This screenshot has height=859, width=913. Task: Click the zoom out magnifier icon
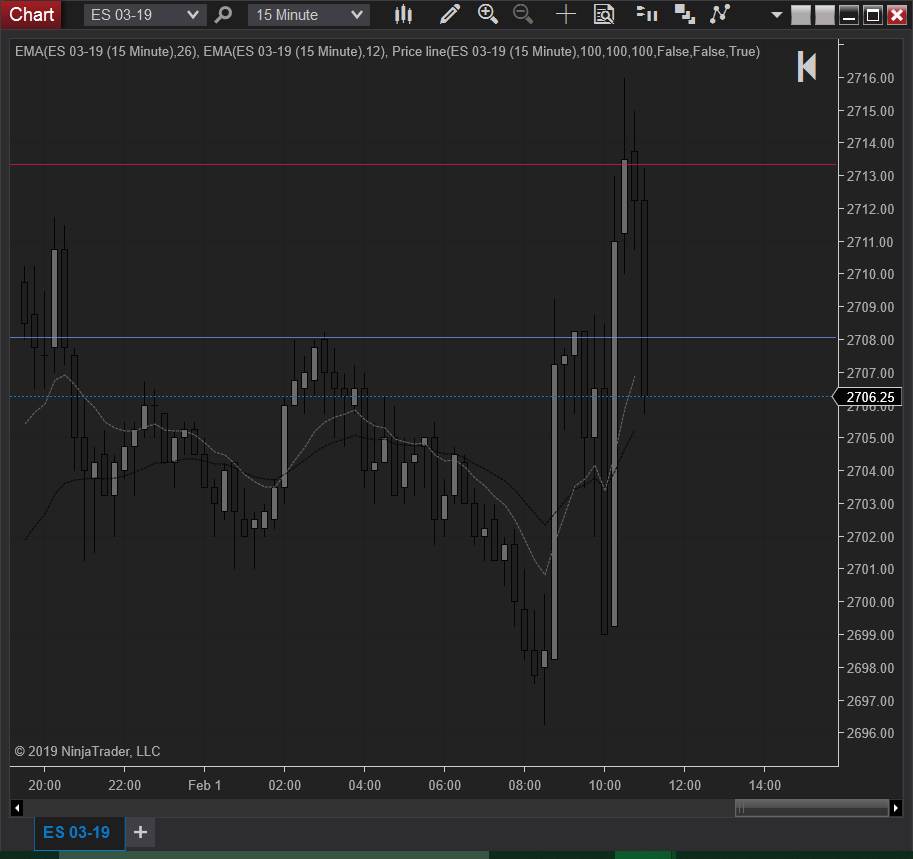(x=523, y=15)
